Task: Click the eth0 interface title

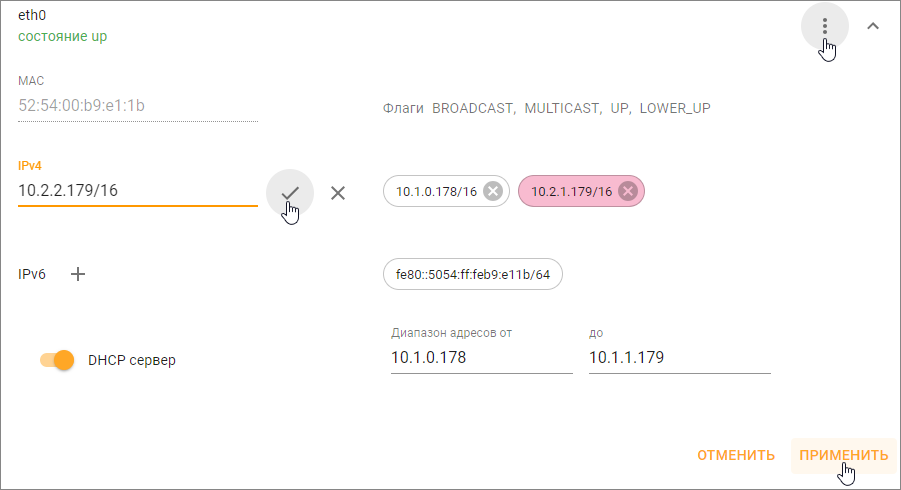Action: [x=32, y=15]
